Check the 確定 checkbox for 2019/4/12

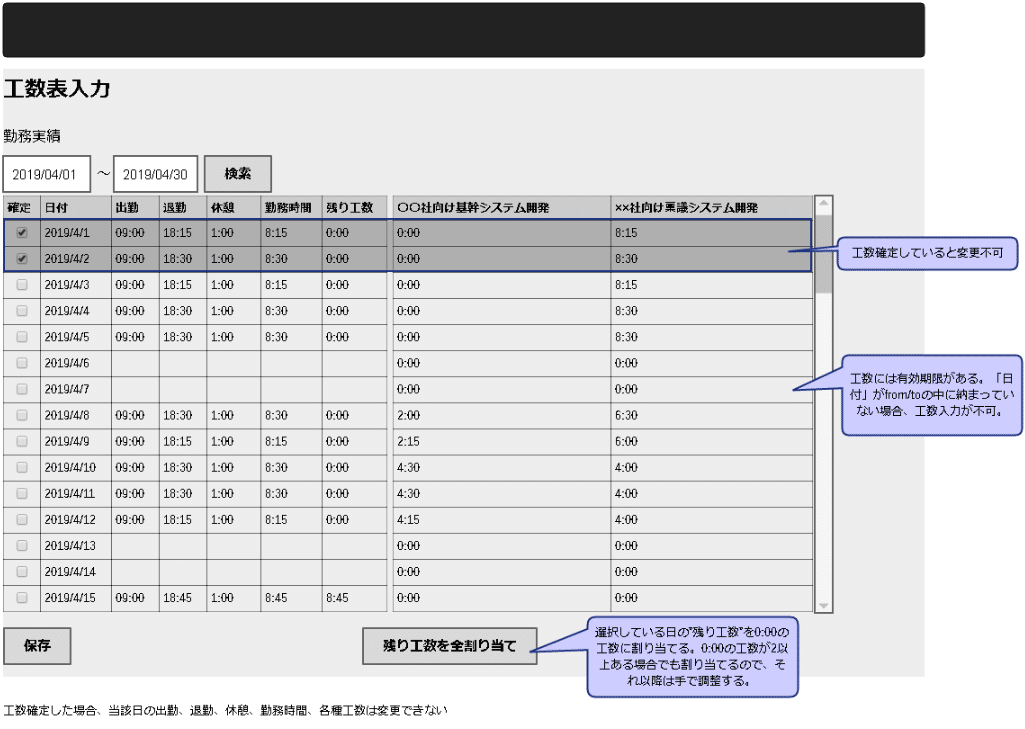click(22, 520)
